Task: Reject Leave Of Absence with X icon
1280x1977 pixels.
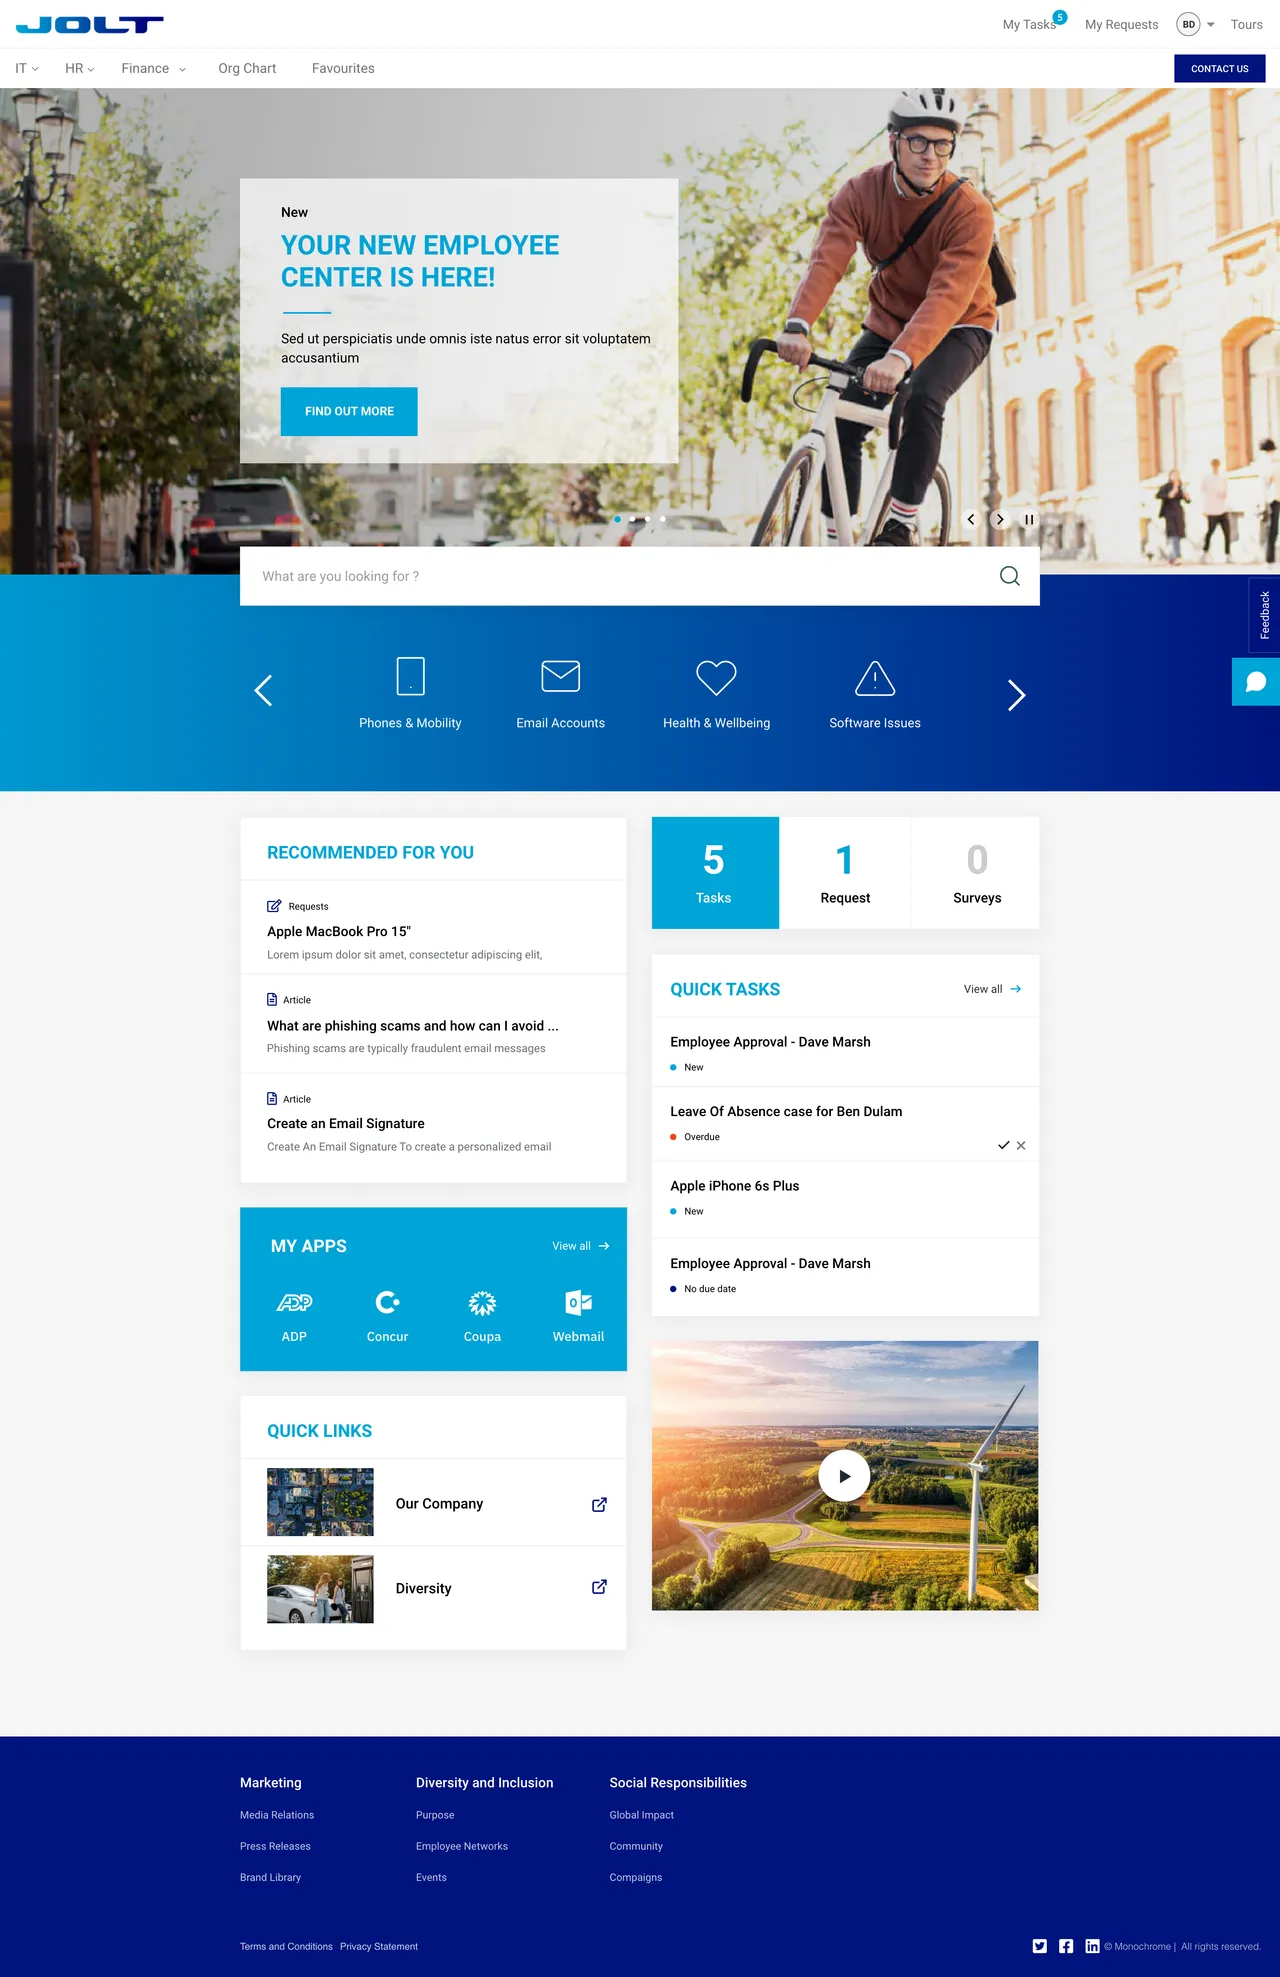Action: coord(1021,1146)
